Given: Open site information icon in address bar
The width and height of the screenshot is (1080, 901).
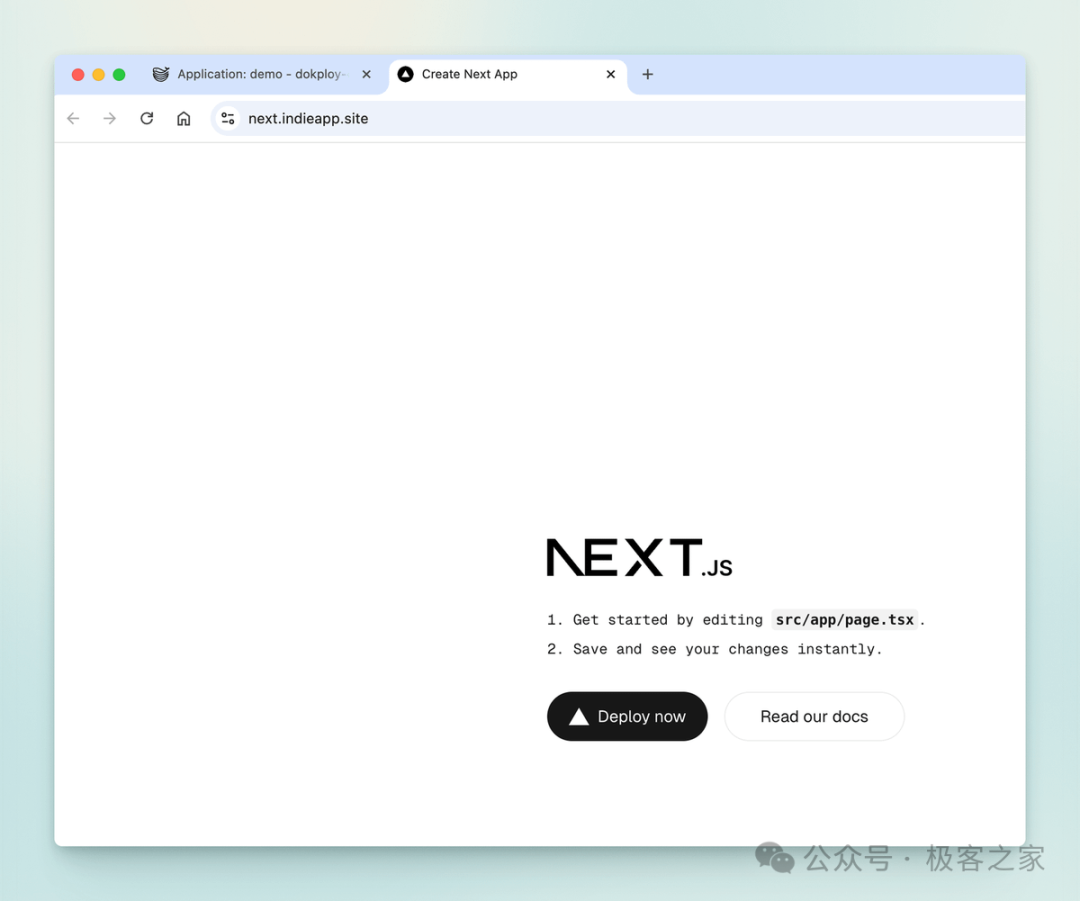Looking at the screenshot, I should pyautogui.click(x=228, y=118).
